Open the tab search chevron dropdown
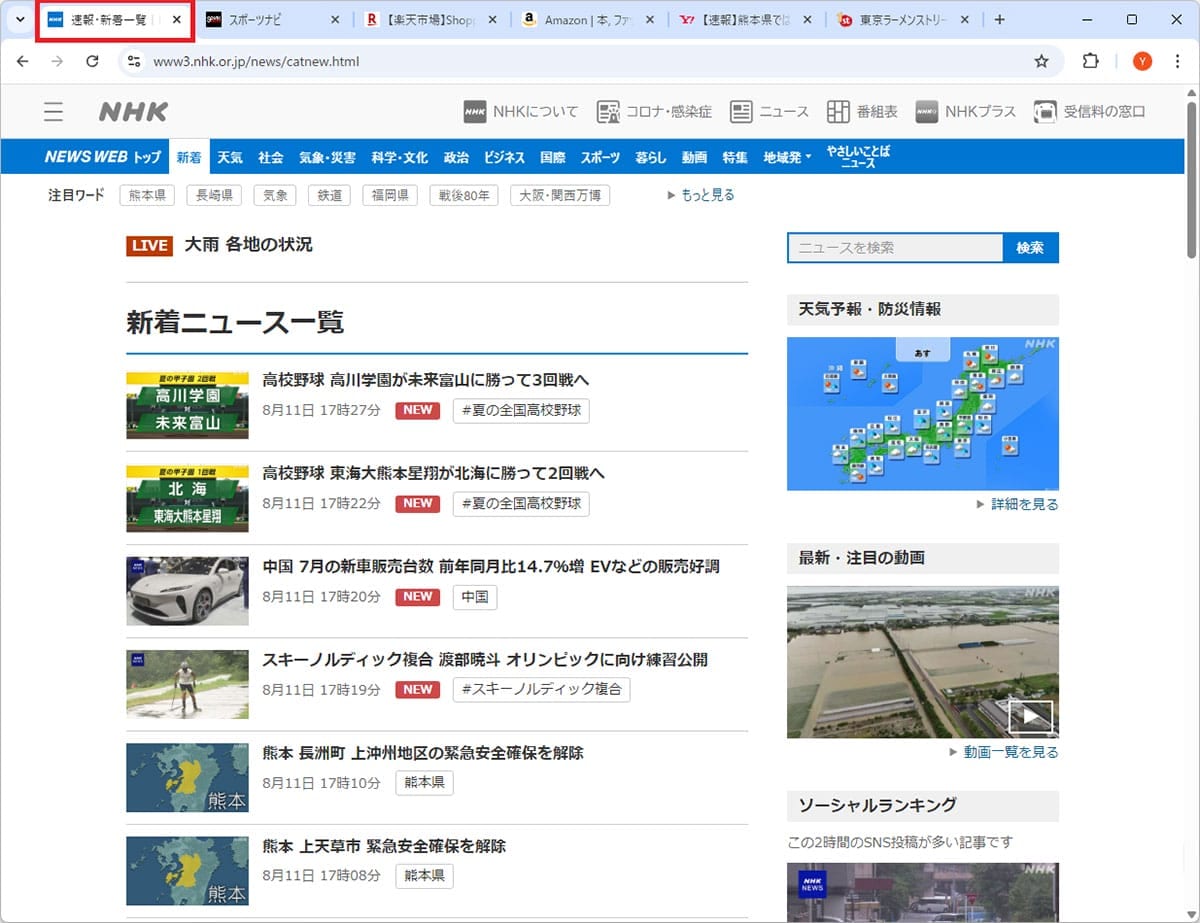 click(x=19, y=19)
